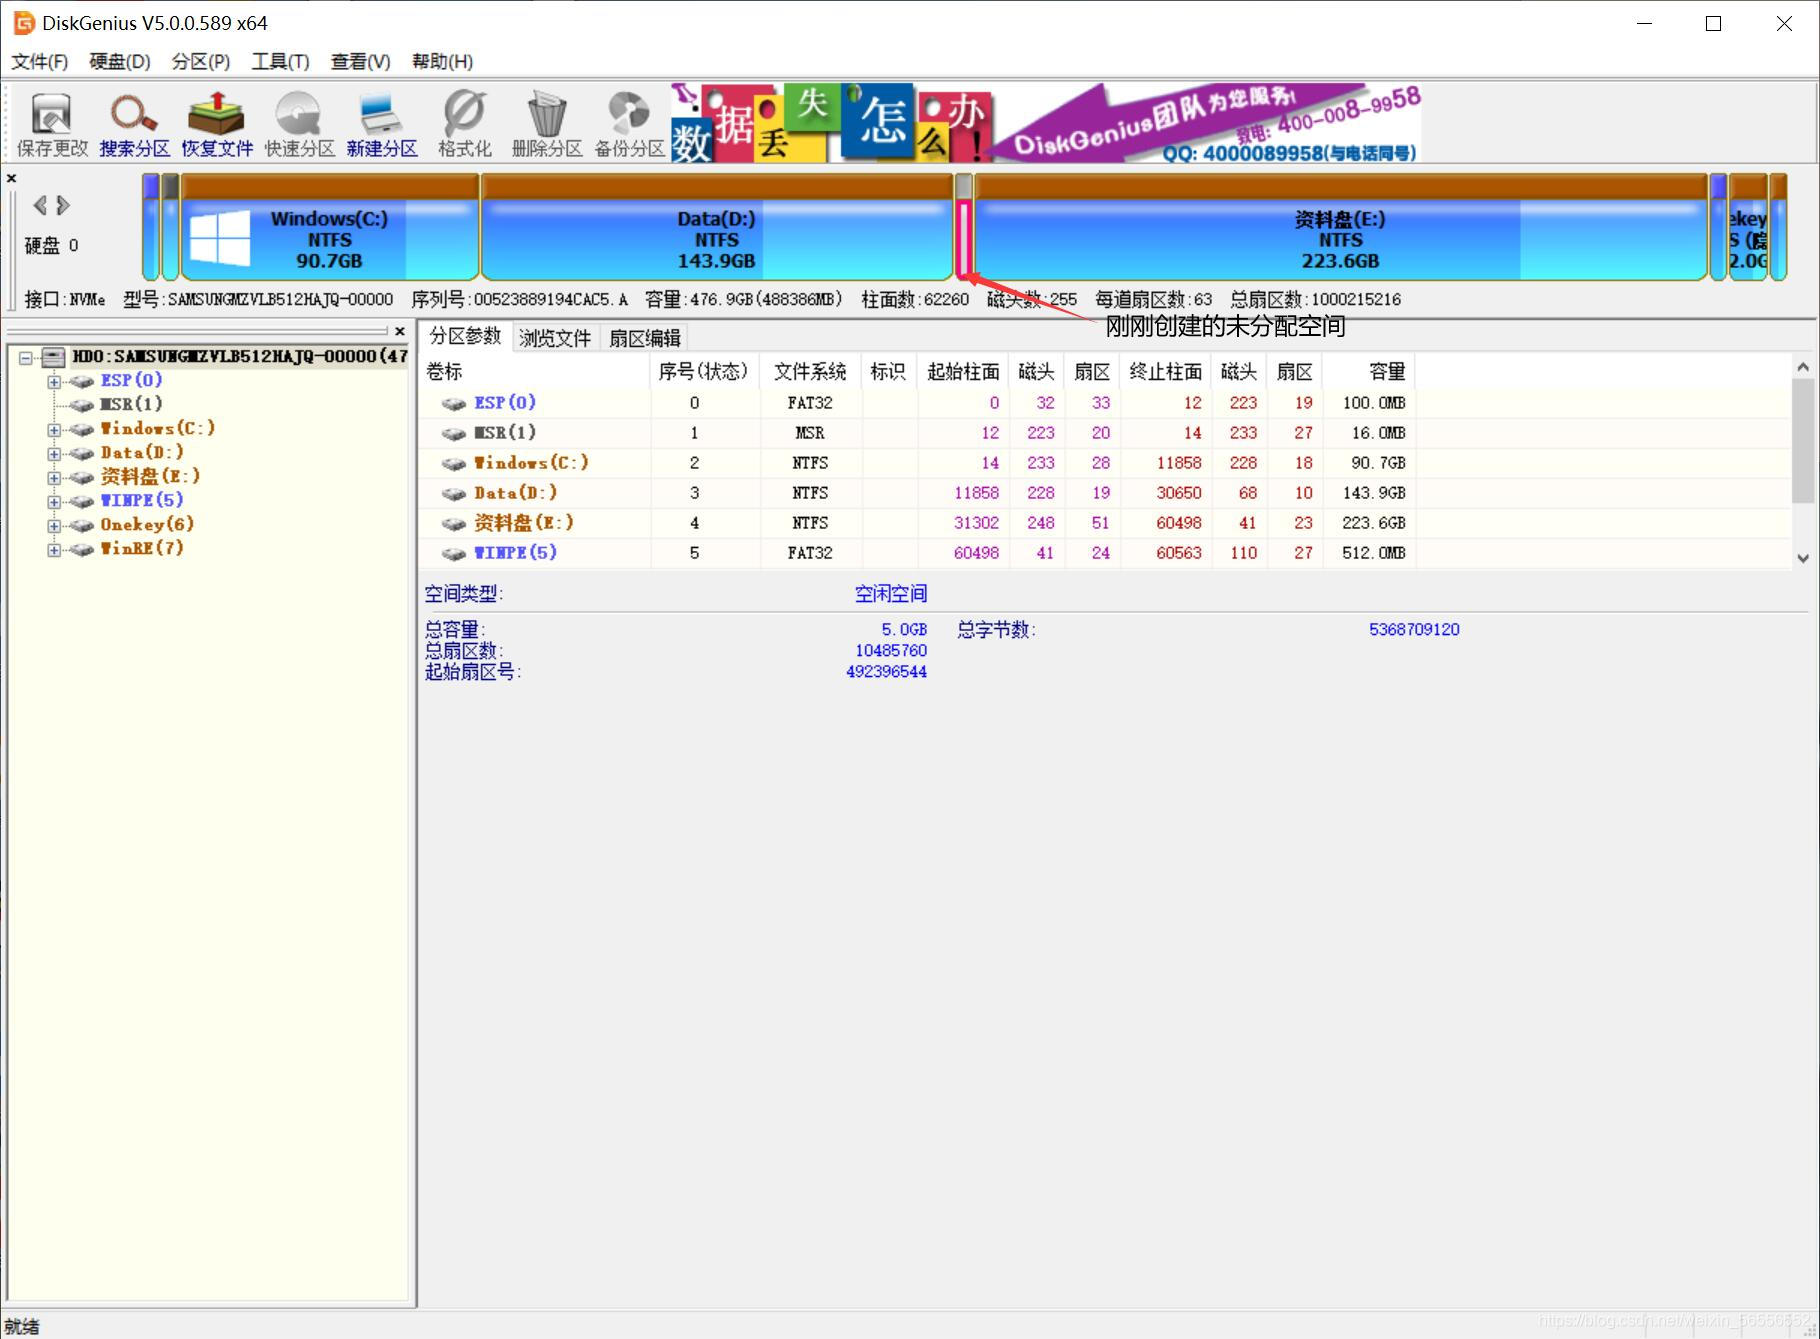Screen dimensions: 1820x1339
Task: Click the Format (格式化) toolbar icon
Action: point(464,124)
